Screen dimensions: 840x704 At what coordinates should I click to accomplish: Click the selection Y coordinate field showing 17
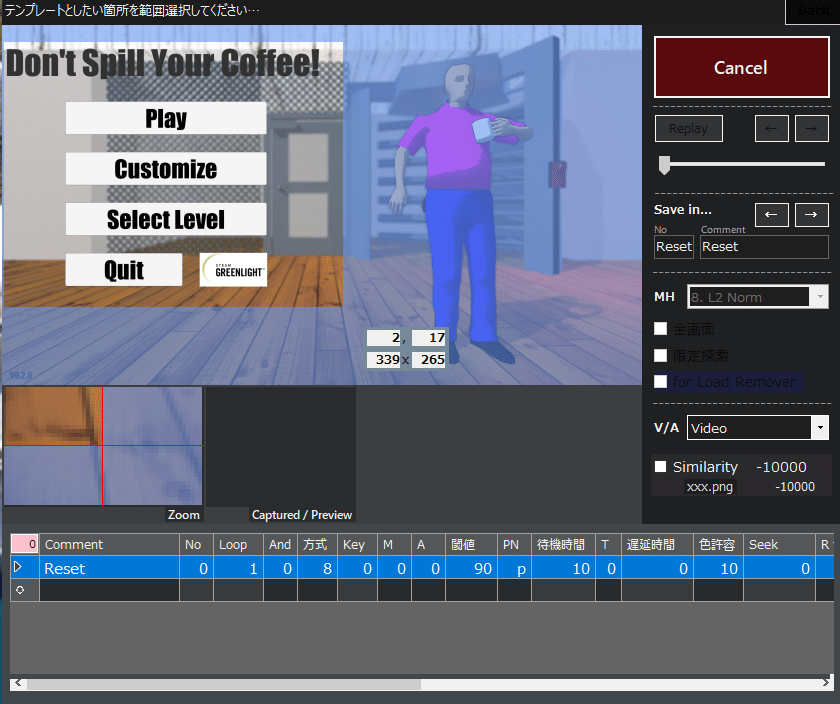tap(429, 338)
